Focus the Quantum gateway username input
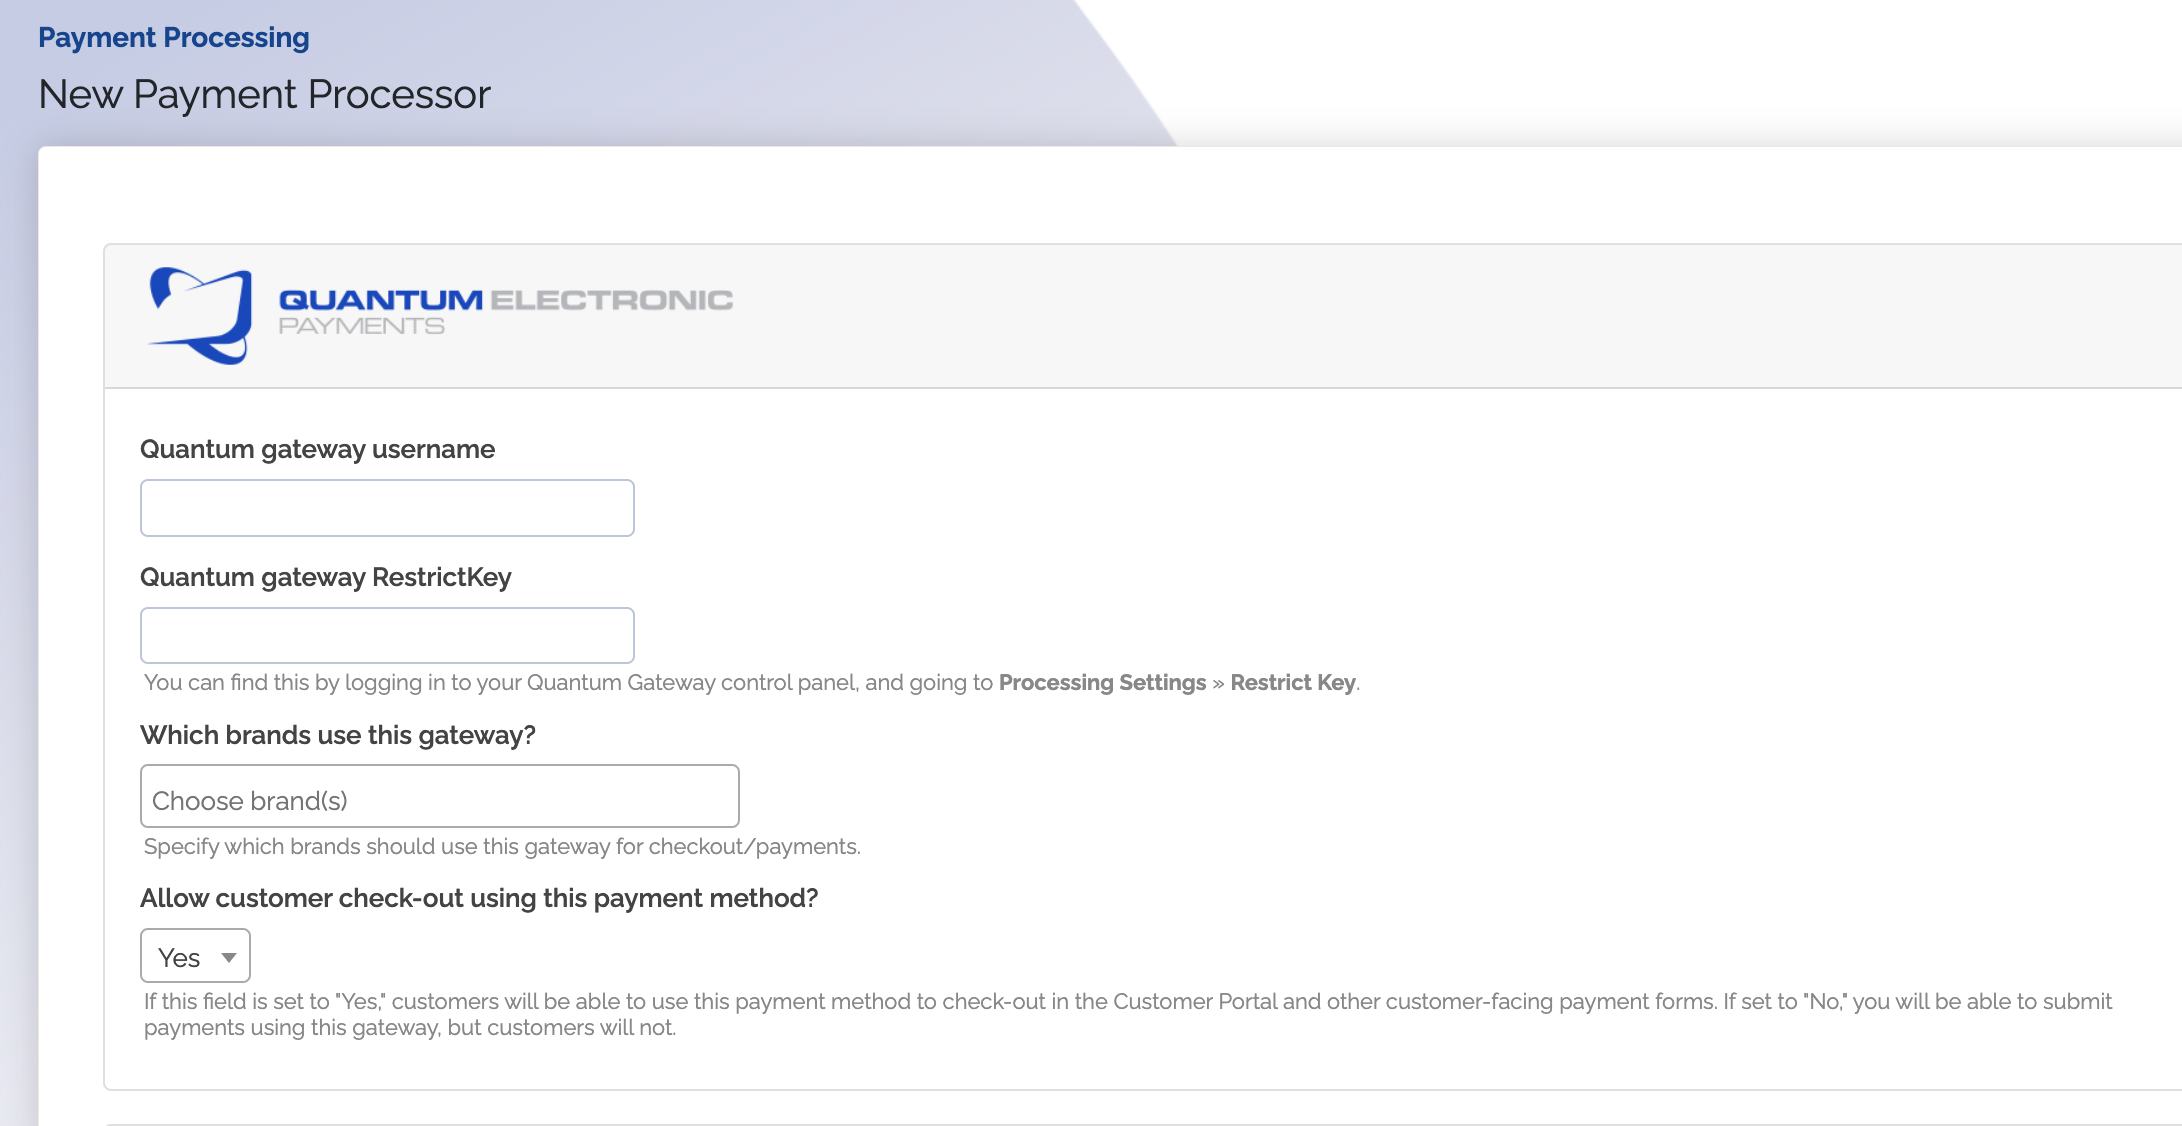This screenshot has height=1126, width=2182. tap(386, 507)
